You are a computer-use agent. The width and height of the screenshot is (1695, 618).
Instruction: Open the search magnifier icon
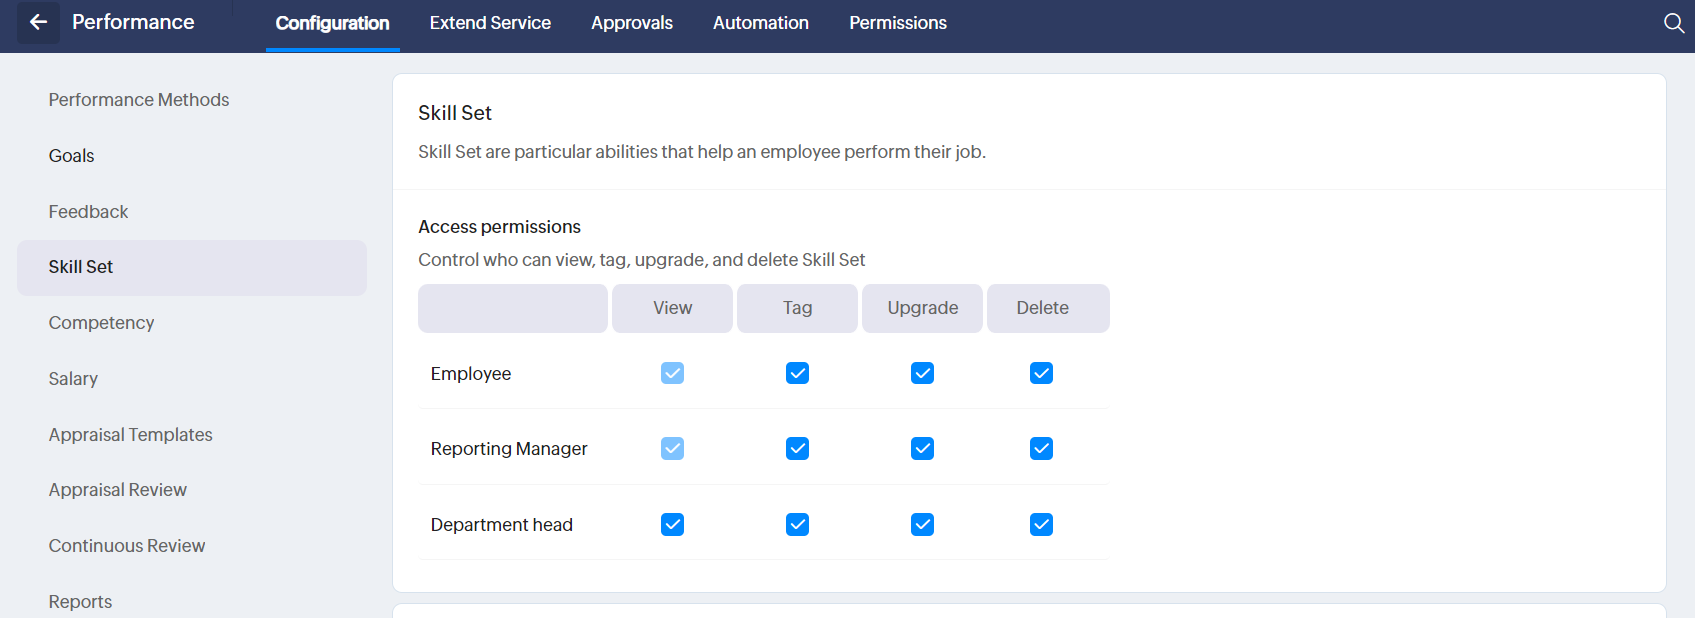[1673, 23]
